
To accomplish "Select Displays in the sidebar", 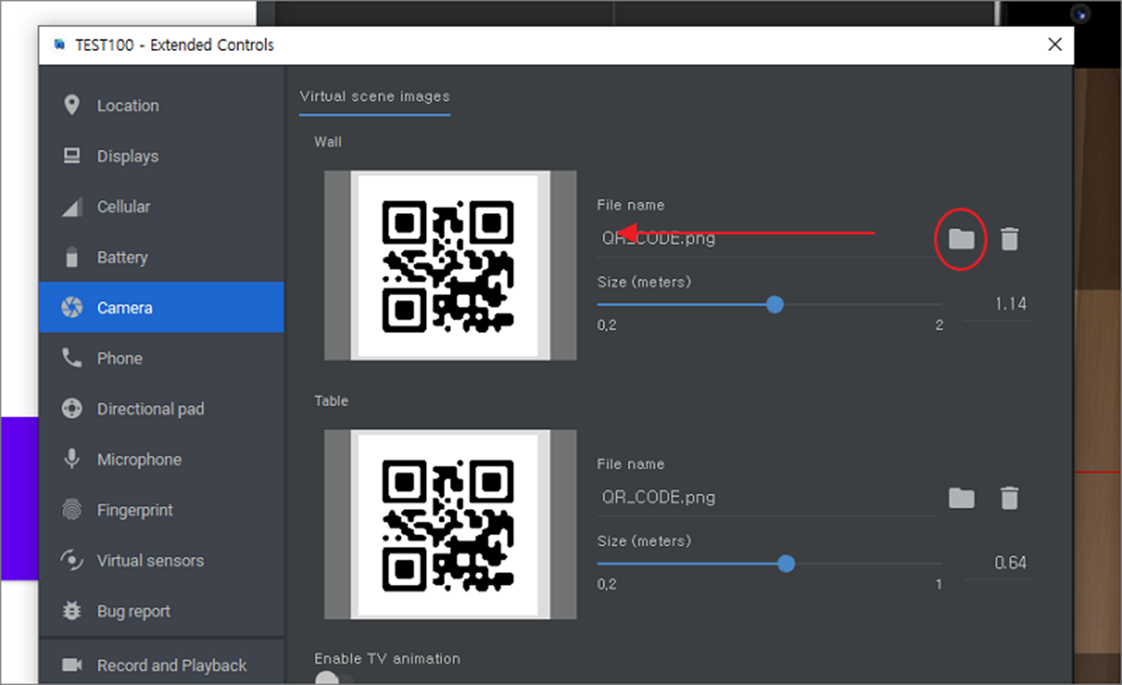I will coord(162,156).
